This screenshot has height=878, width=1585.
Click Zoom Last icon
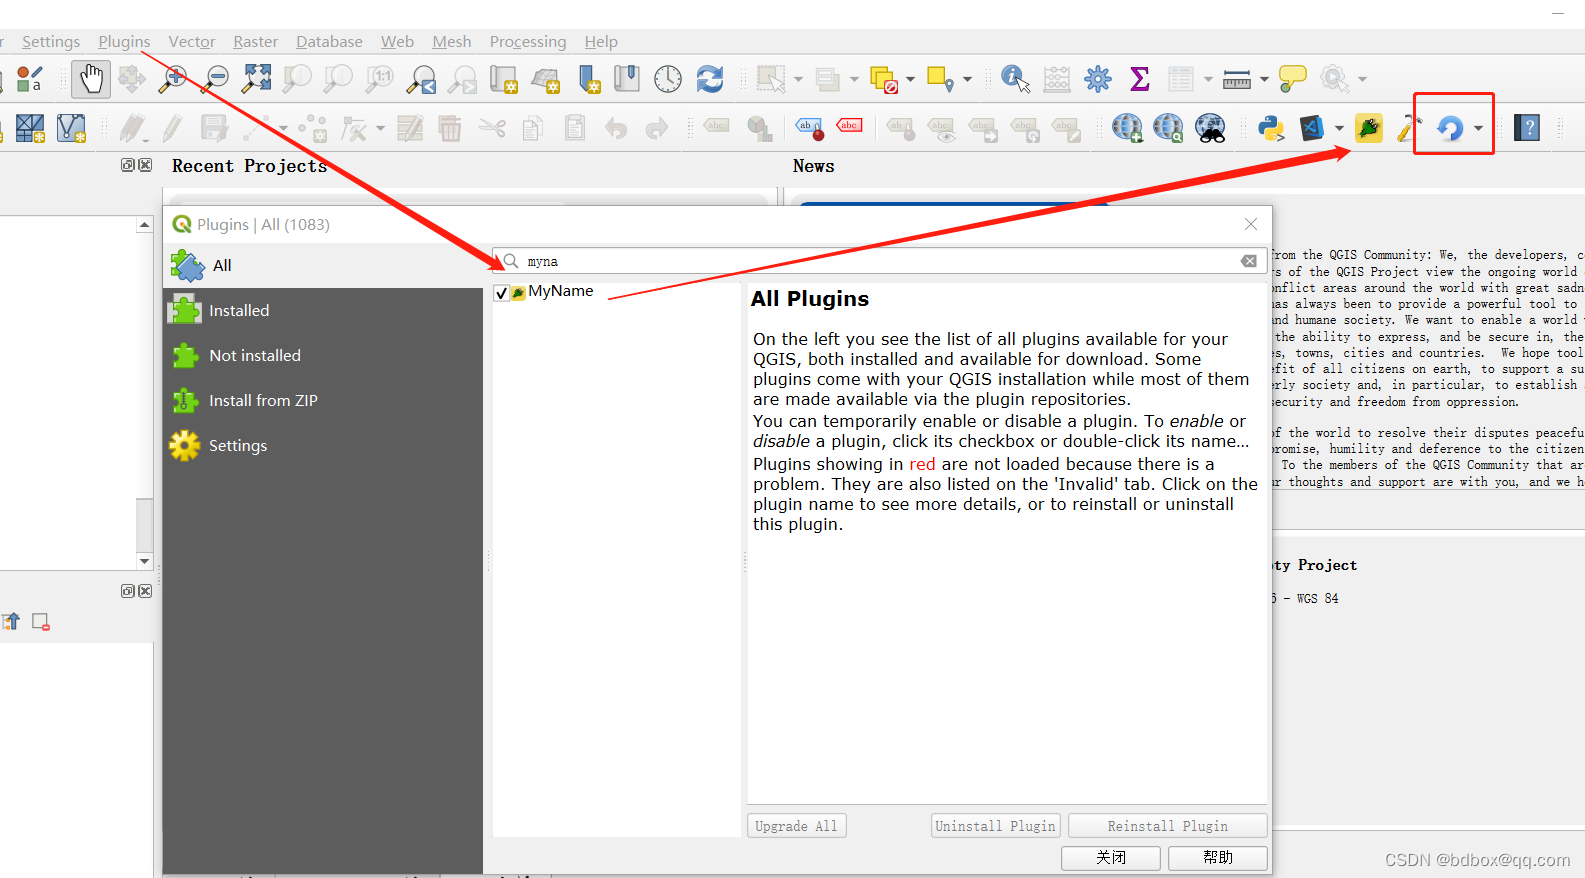421,79
